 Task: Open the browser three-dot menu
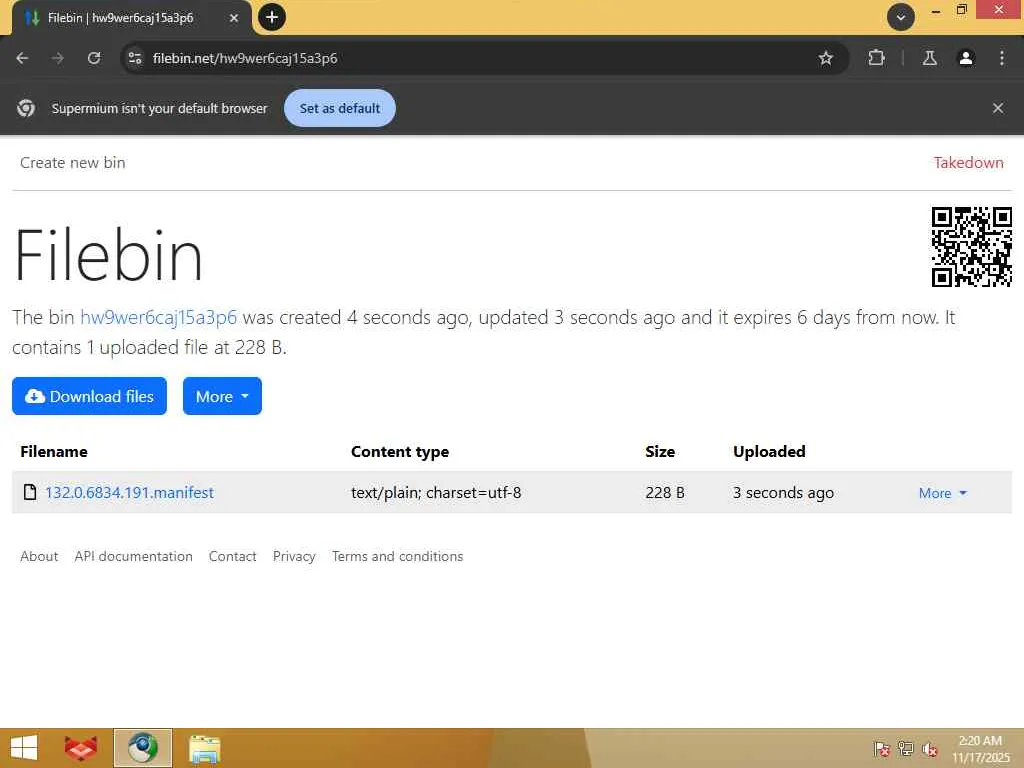pyautogui.click(x=1002, y=58)
